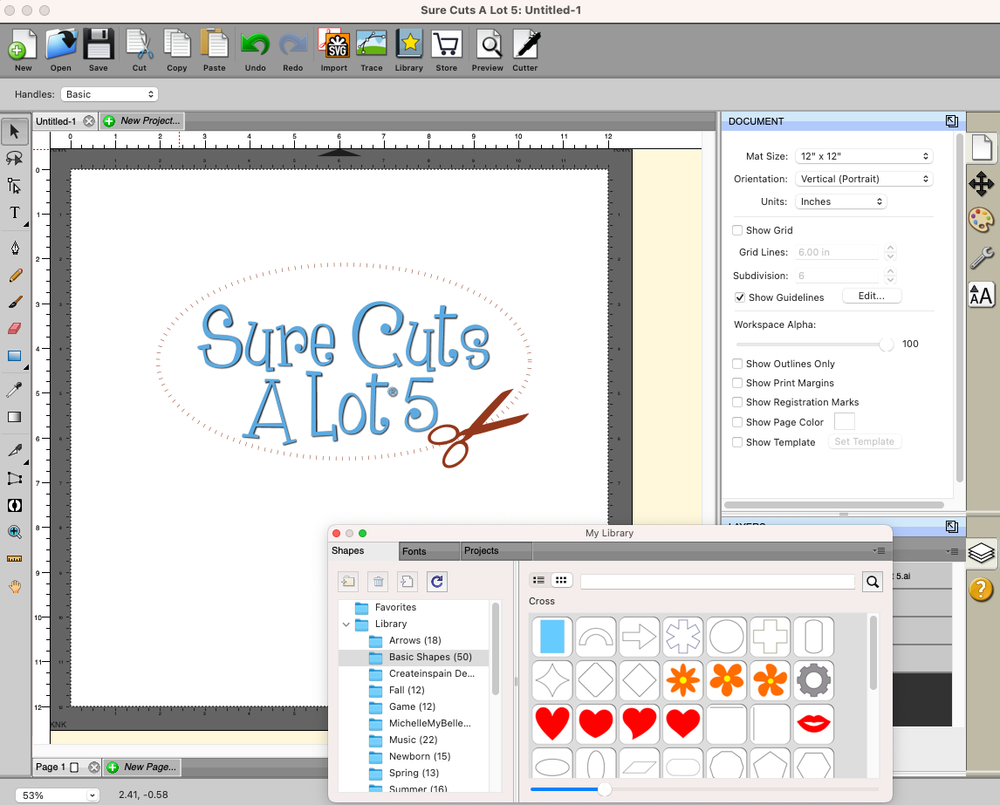The image size is (1000, 805).
Task: Open the Store from the toolbar
Action: [x=446, y=45]
